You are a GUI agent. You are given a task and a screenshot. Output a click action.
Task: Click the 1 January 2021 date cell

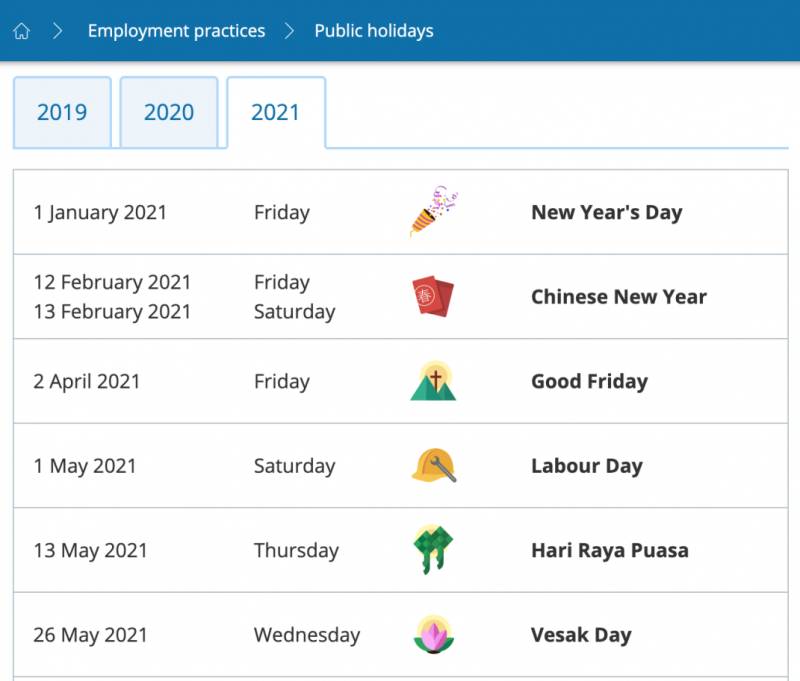pos(100,212)
